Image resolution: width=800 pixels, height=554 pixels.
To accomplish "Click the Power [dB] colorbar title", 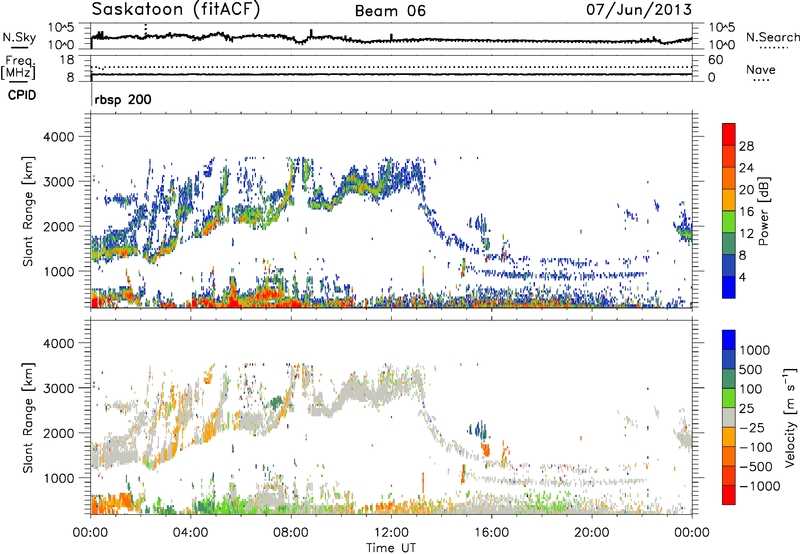I will coord(763,211).
